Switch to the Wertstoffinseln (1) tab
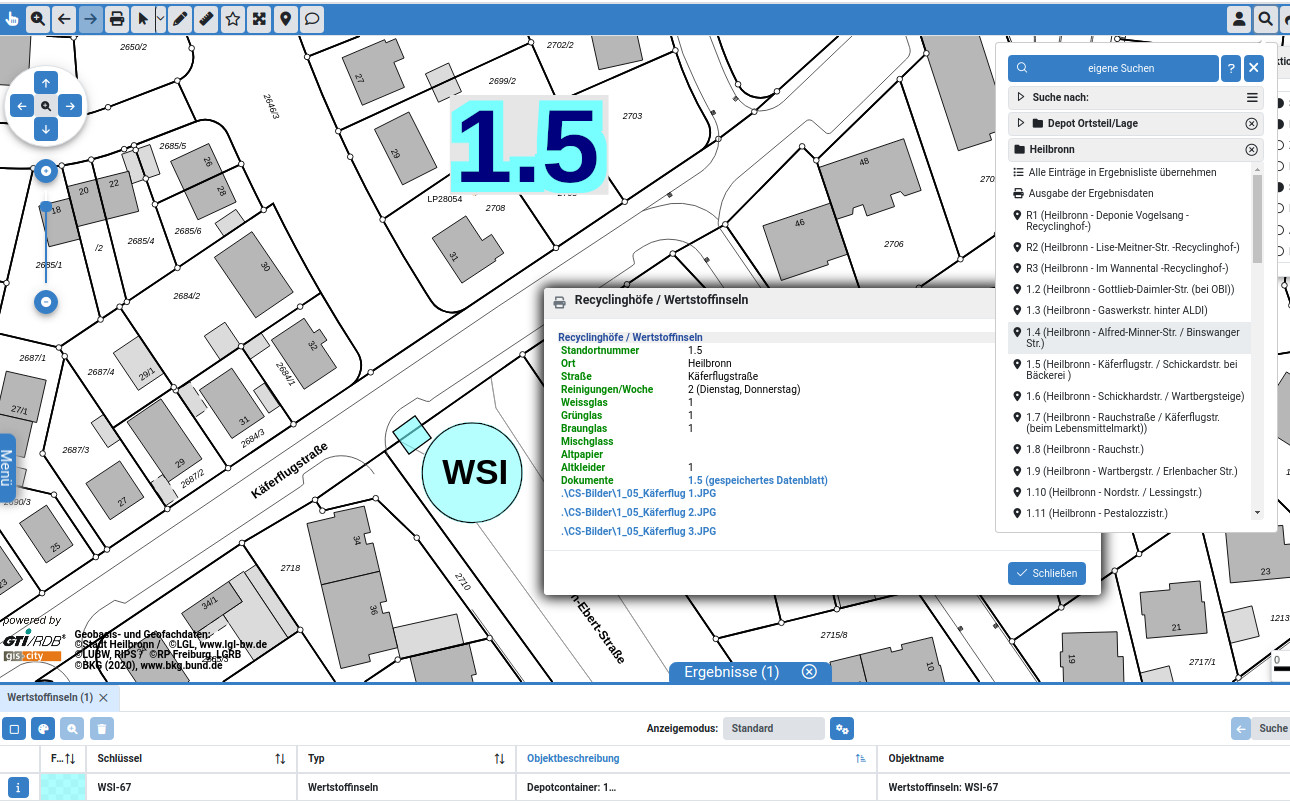 50,697
